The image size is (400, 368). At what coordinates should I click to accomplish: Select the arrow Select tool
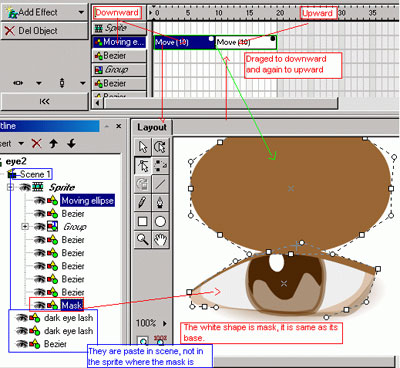143,147
